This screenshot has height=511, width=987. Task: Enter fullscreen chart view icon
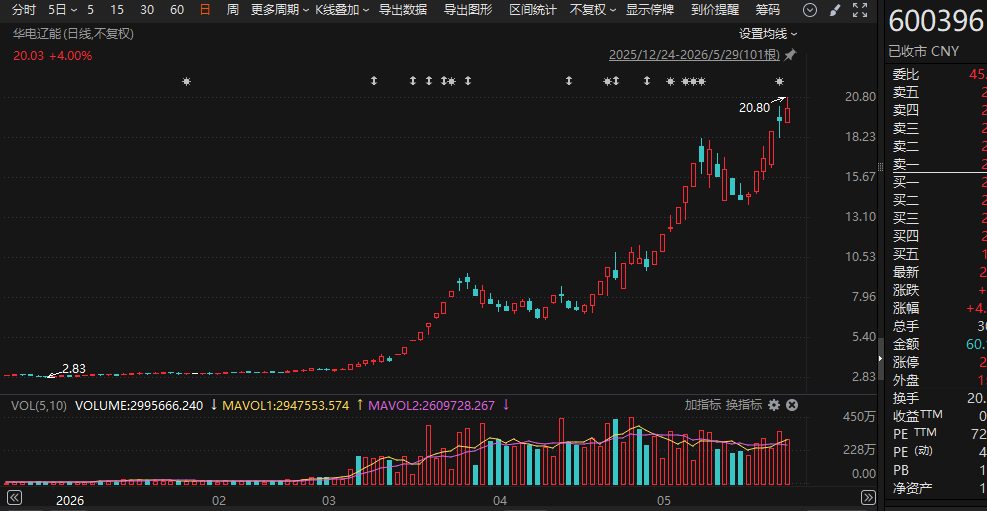[x=859, y=9]
